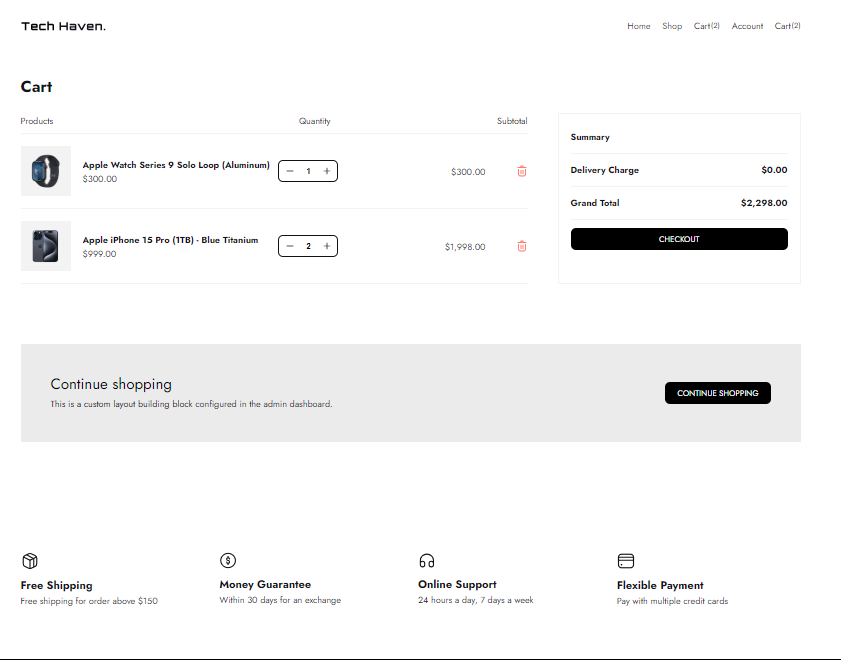Open the Apple Watch product thumbnail
Viewport: 841px width, 660px height.
tap(46, 171)
